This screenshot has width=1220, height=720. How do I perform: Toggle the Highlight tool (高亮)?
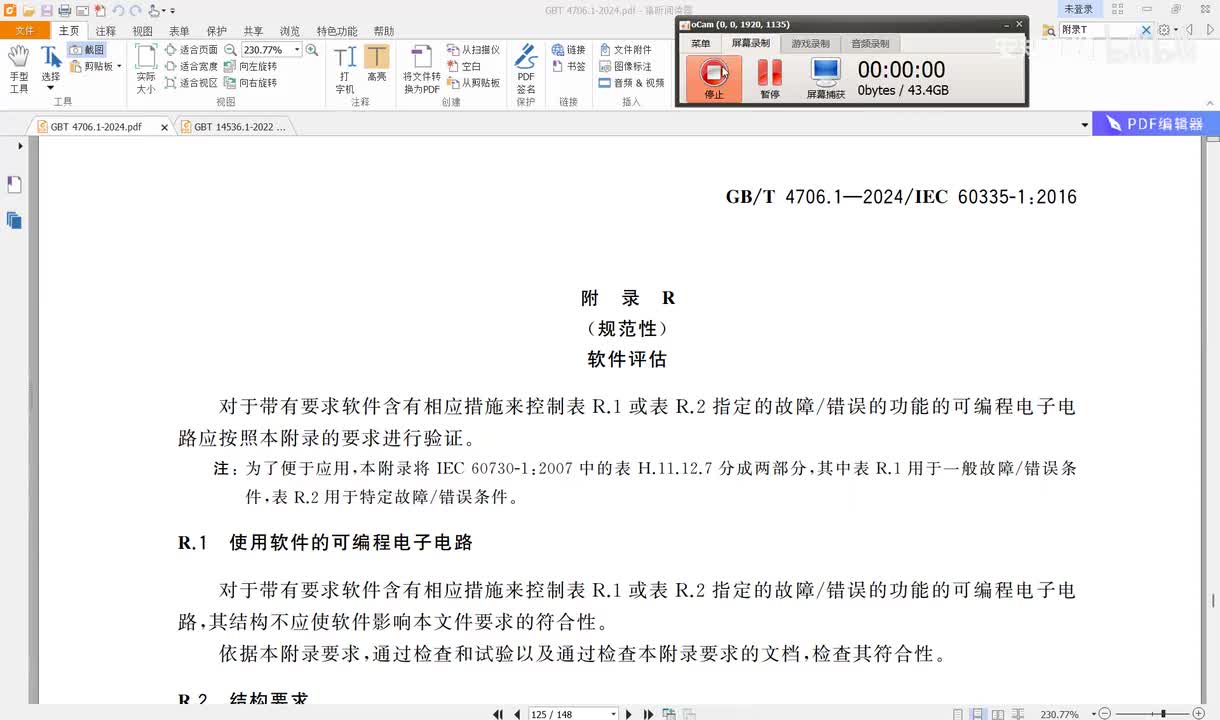click(377, 64)
